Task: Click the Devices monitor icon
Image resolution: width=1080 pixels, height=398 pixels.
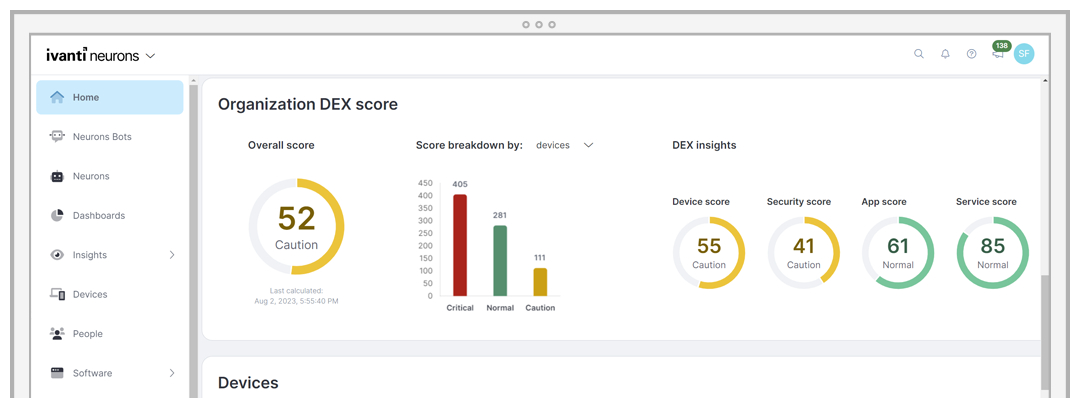Action: coord(57,294)
